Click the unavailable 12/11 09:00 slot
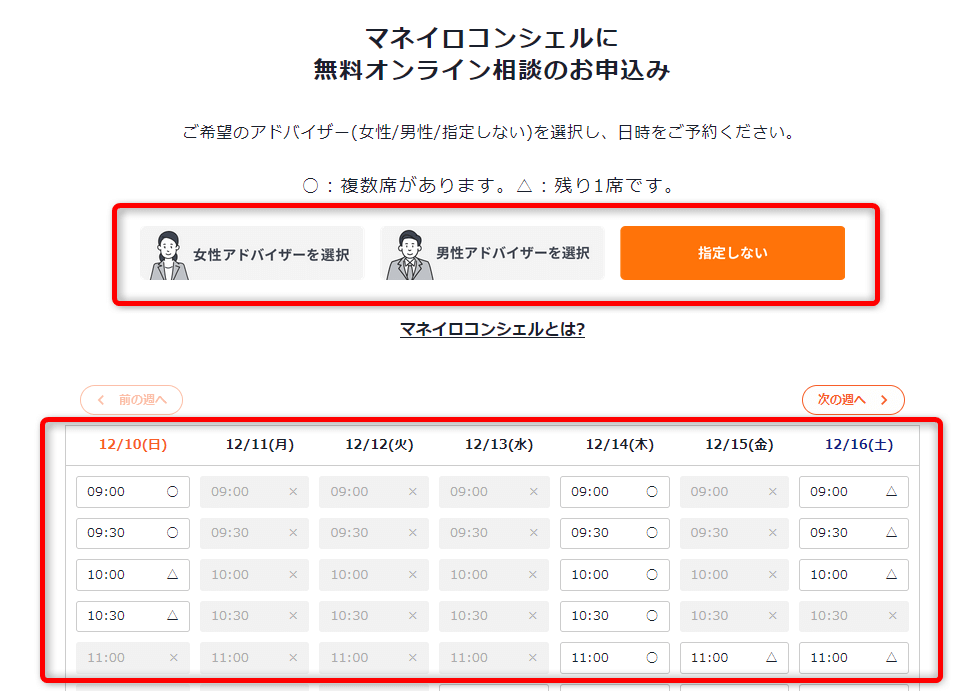The height and width of the screenshot is (691, 977). (x=254, y=492)
